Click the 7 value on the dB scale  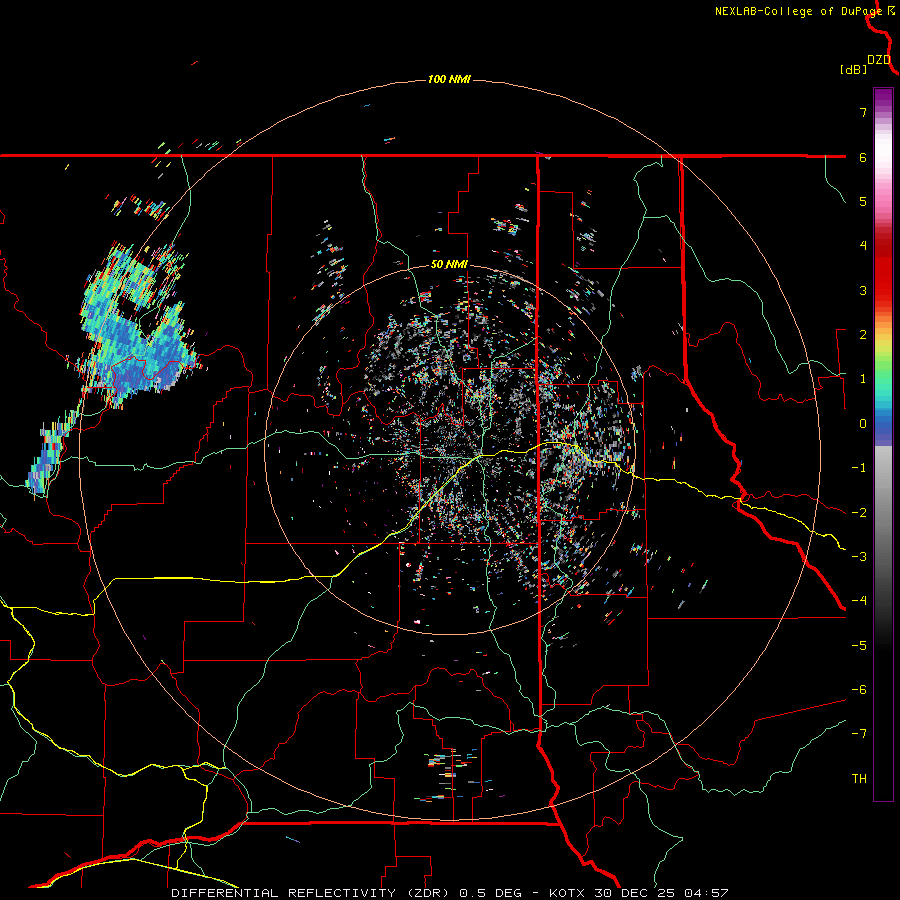(863, 112)
